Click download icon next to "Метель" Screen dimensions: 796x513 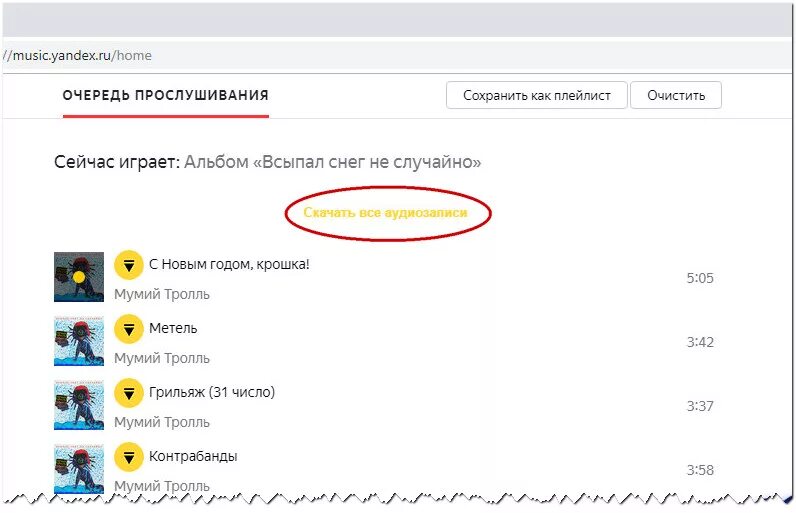[x=128, y=329]
